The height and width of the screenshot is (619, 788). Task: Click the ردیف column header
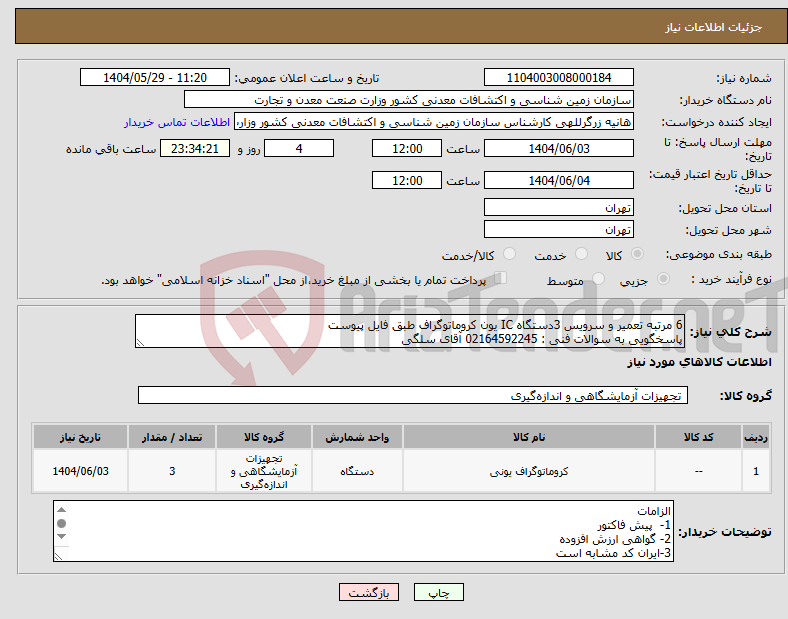tap(756, 437)
